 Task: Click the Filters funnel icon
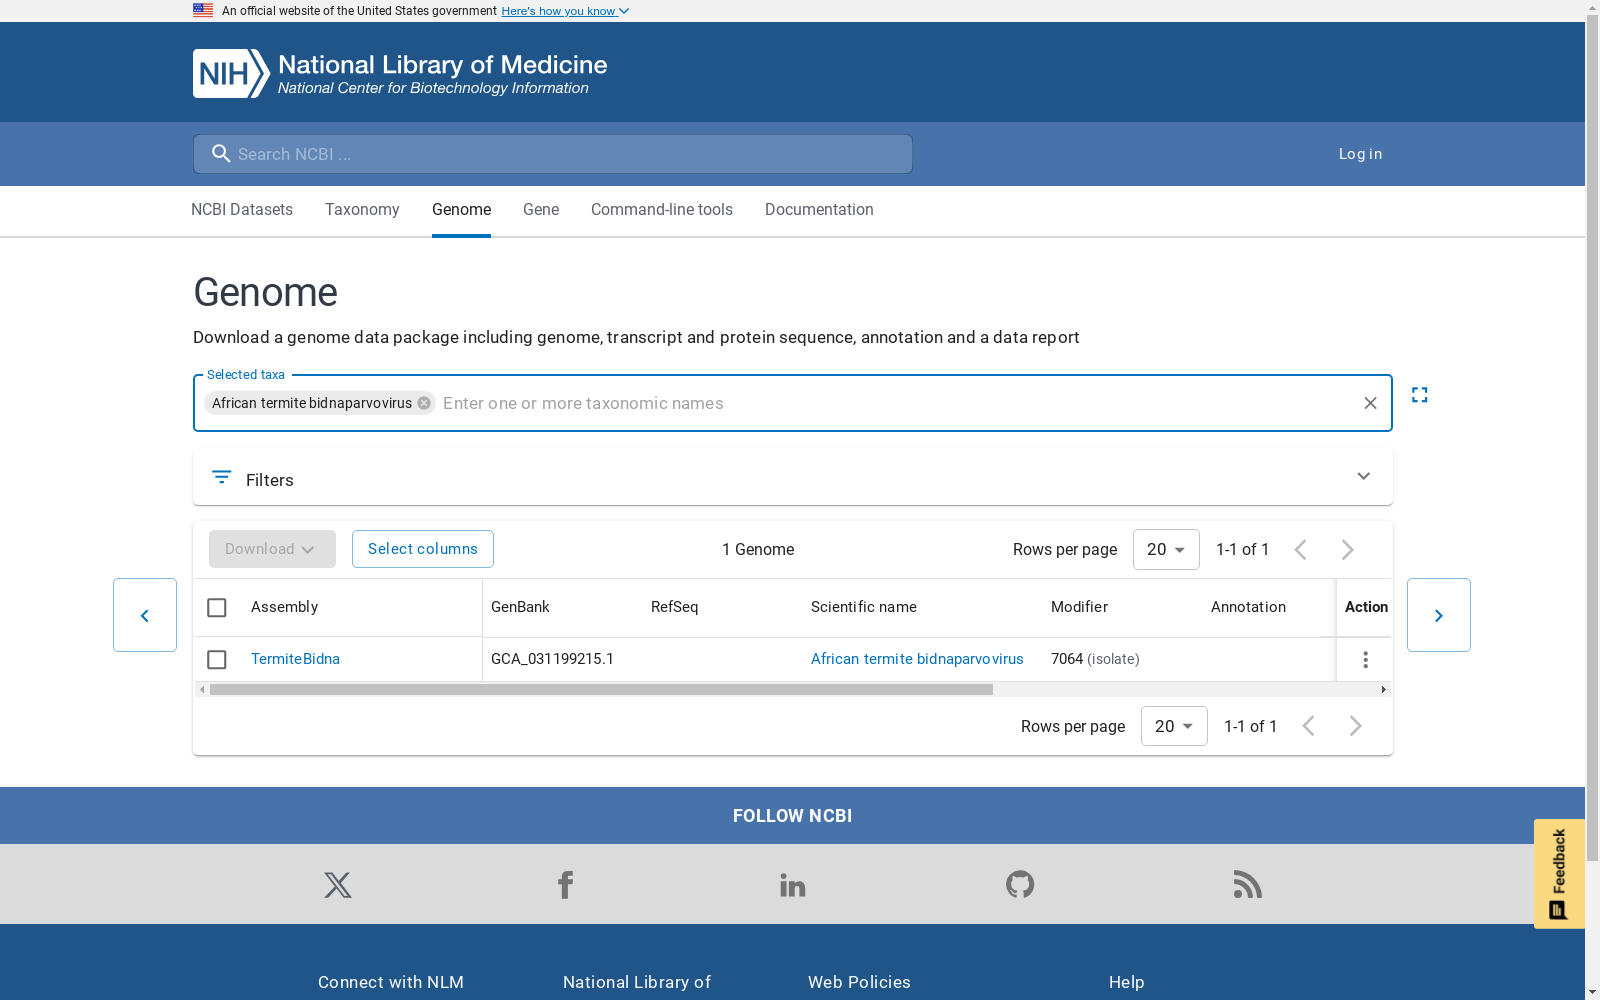pyautogui.click(x=222, y=477)
